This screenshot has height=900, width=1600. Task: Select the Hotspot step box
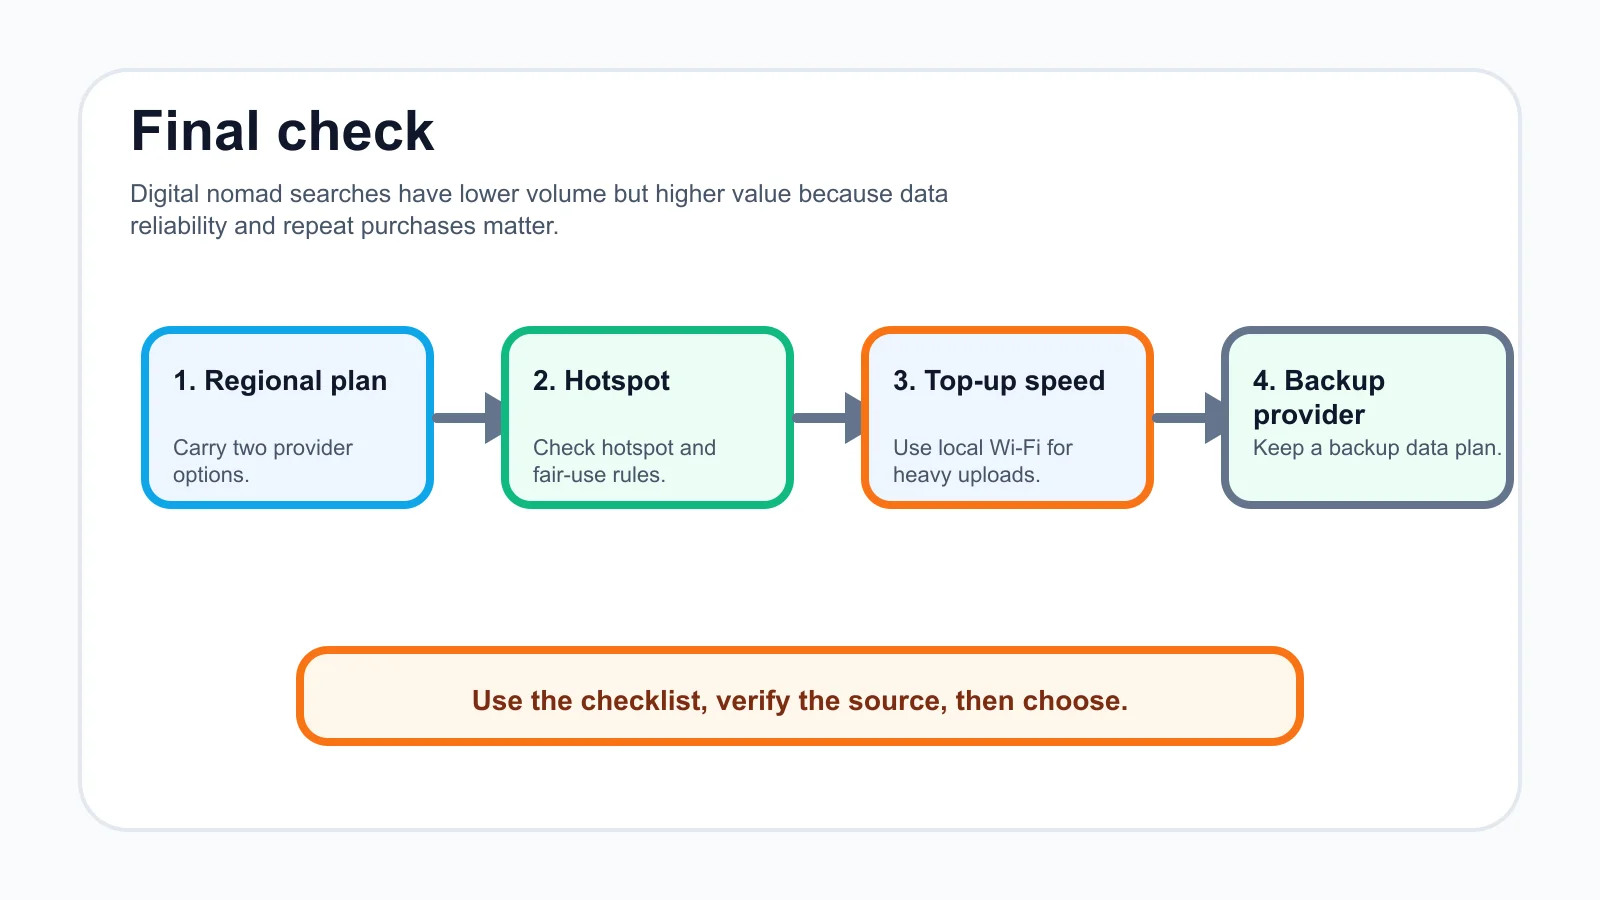[647, 417]
